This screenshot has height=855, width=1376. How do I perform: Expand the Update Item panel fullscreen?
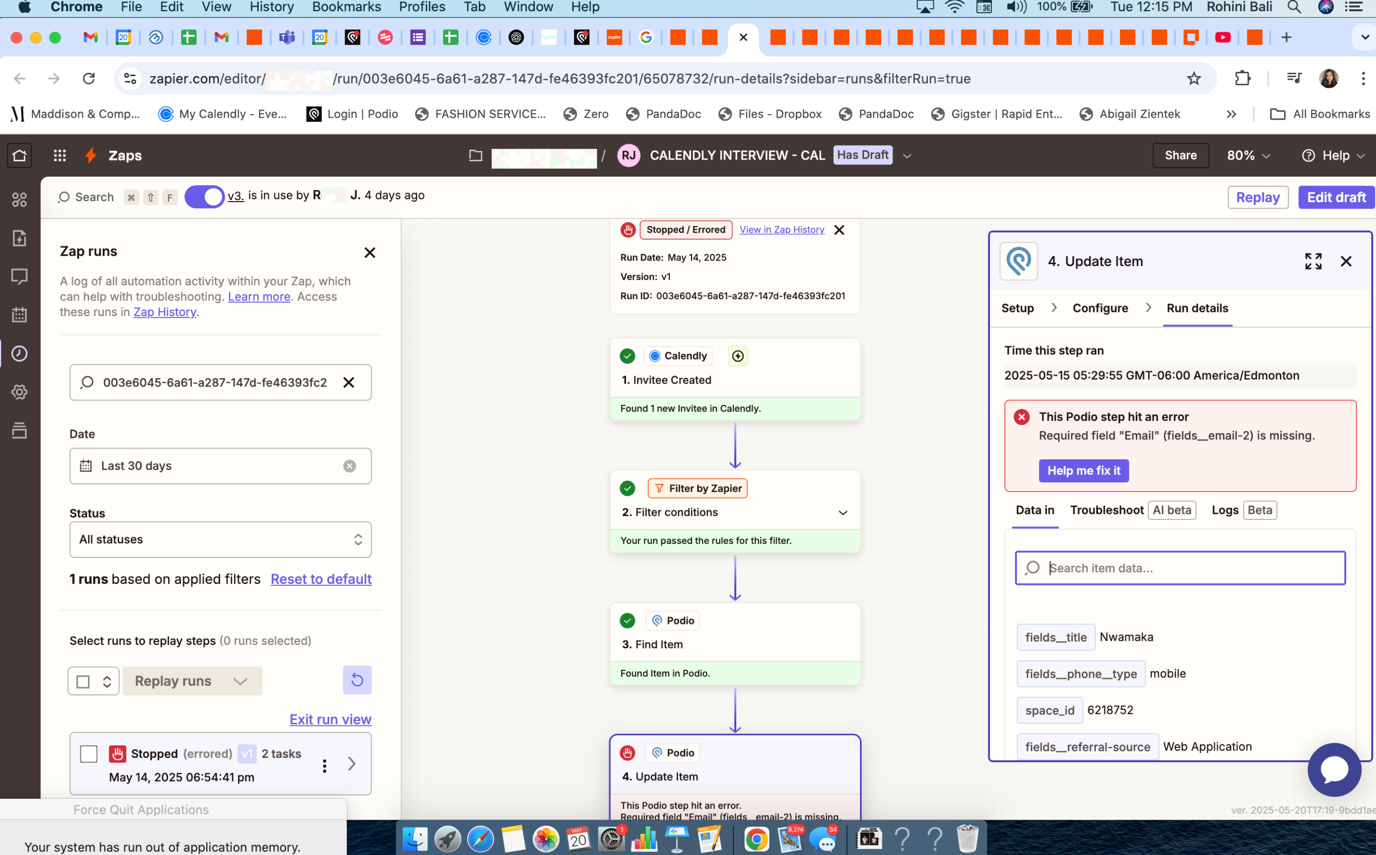click(1313, 261)
